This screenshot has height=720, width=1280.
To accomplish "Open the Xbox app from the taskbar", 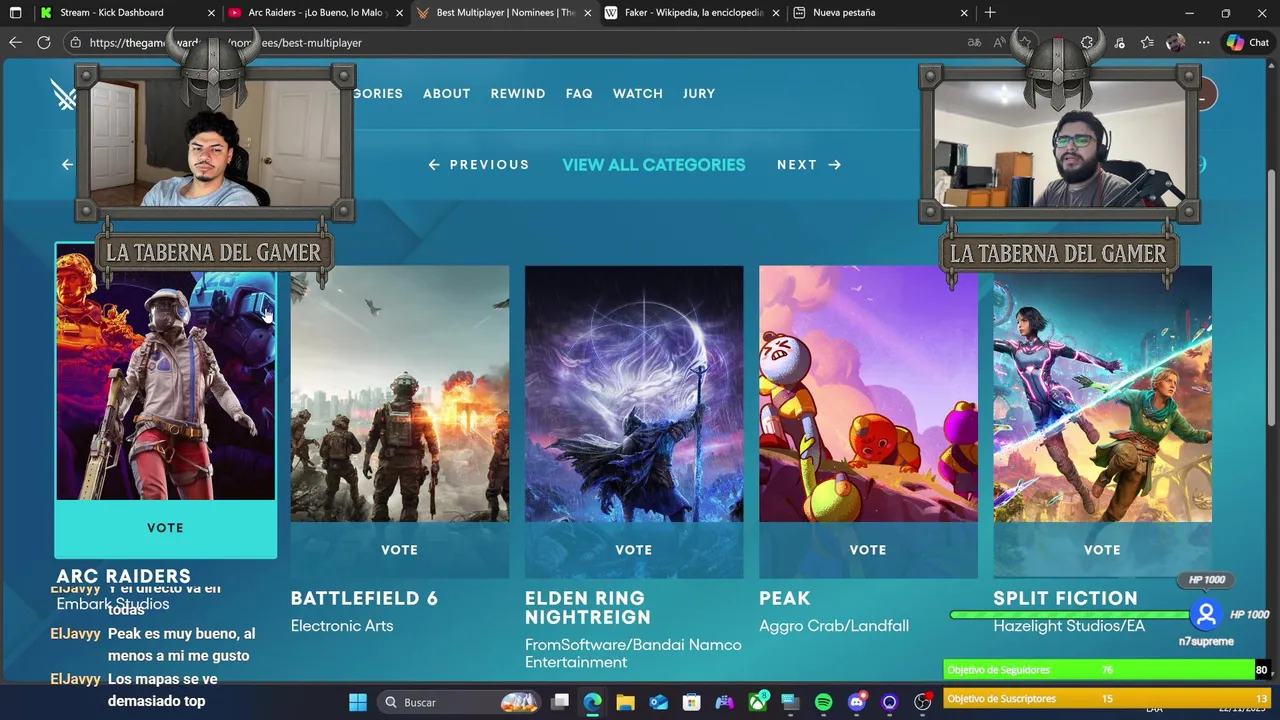I will click(x=758, y=702).
